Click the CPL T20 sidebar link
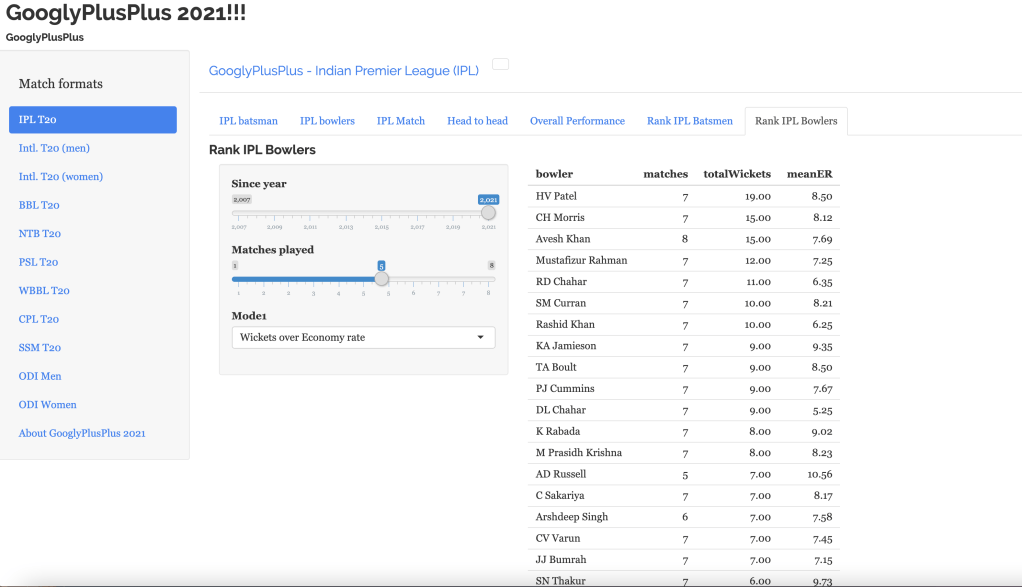This screenshot has height=587, width=1022. 39,319
